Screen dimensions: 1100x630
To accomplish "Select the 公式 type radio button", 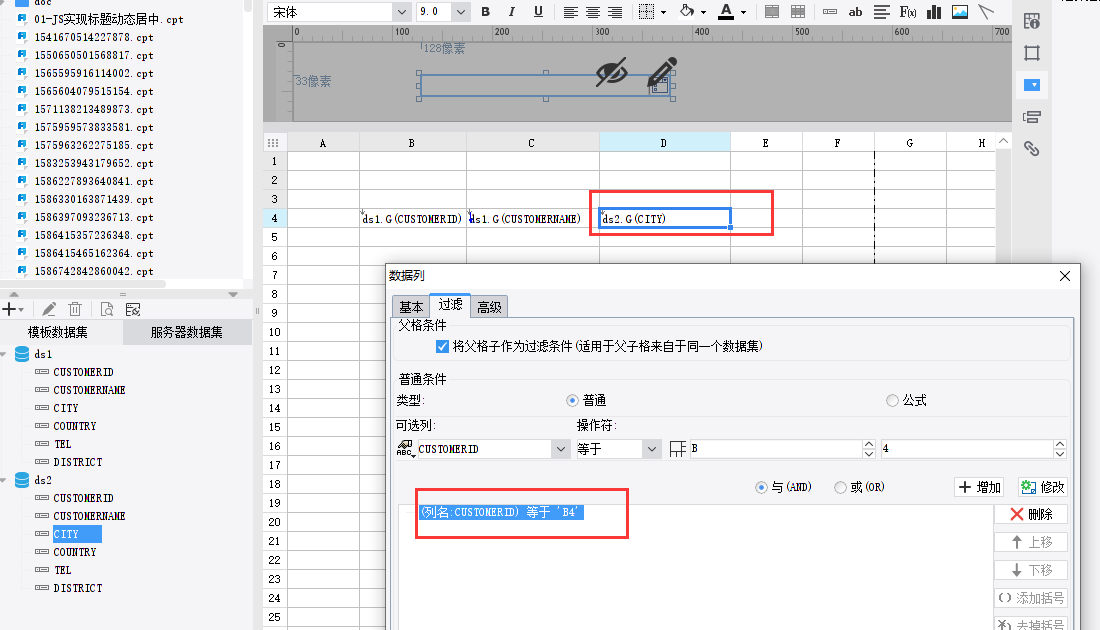I will click(x=892, y=401).
